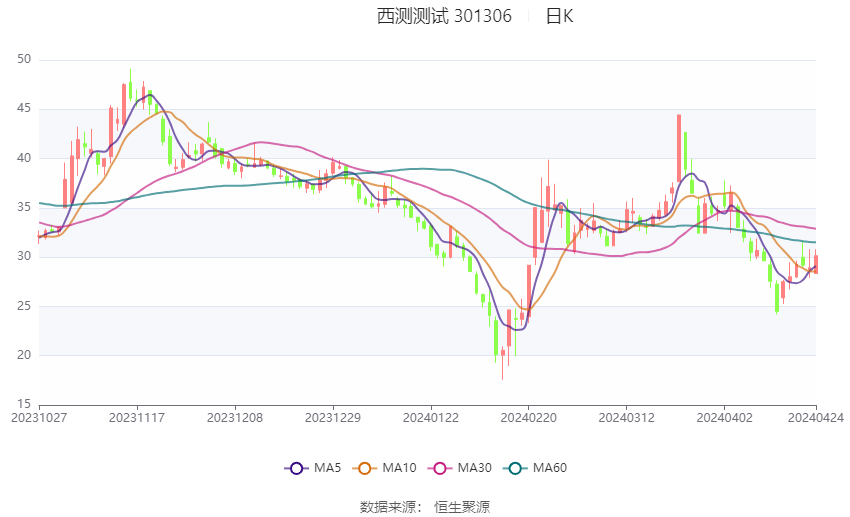This screenshot has width=850, height=517.
Task: Click the 15 price axis label
Action: [24, 404]
